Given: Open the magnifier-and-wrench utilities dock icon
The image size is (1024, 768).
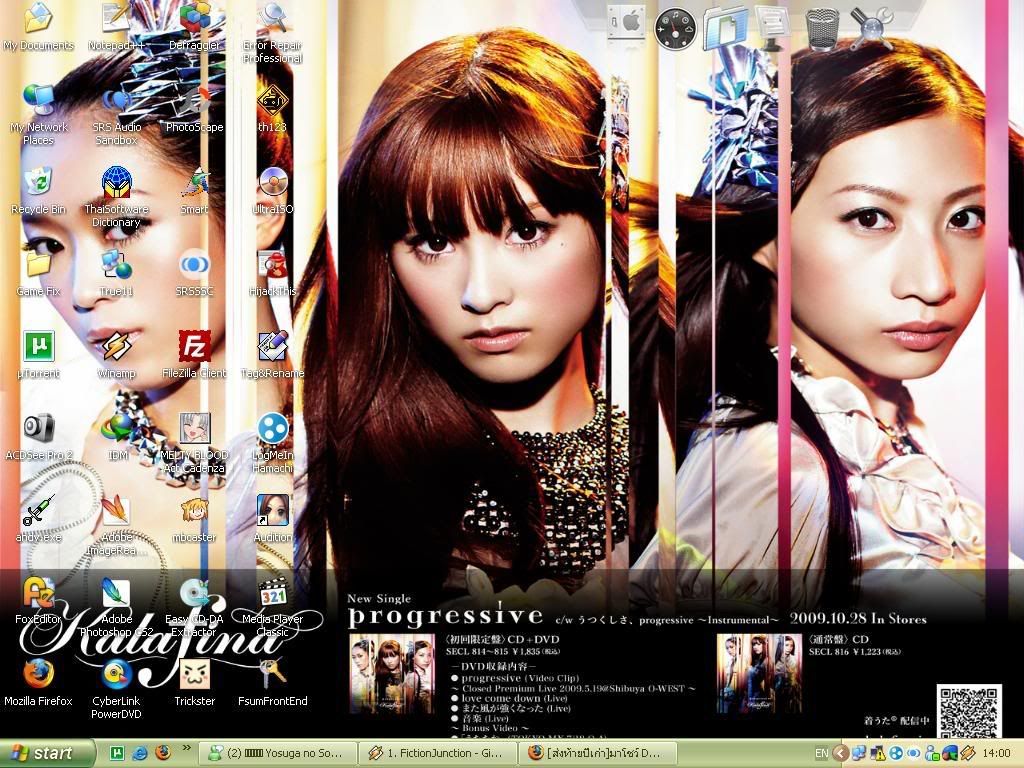Looking at the screenshot, I should [872, 28].
